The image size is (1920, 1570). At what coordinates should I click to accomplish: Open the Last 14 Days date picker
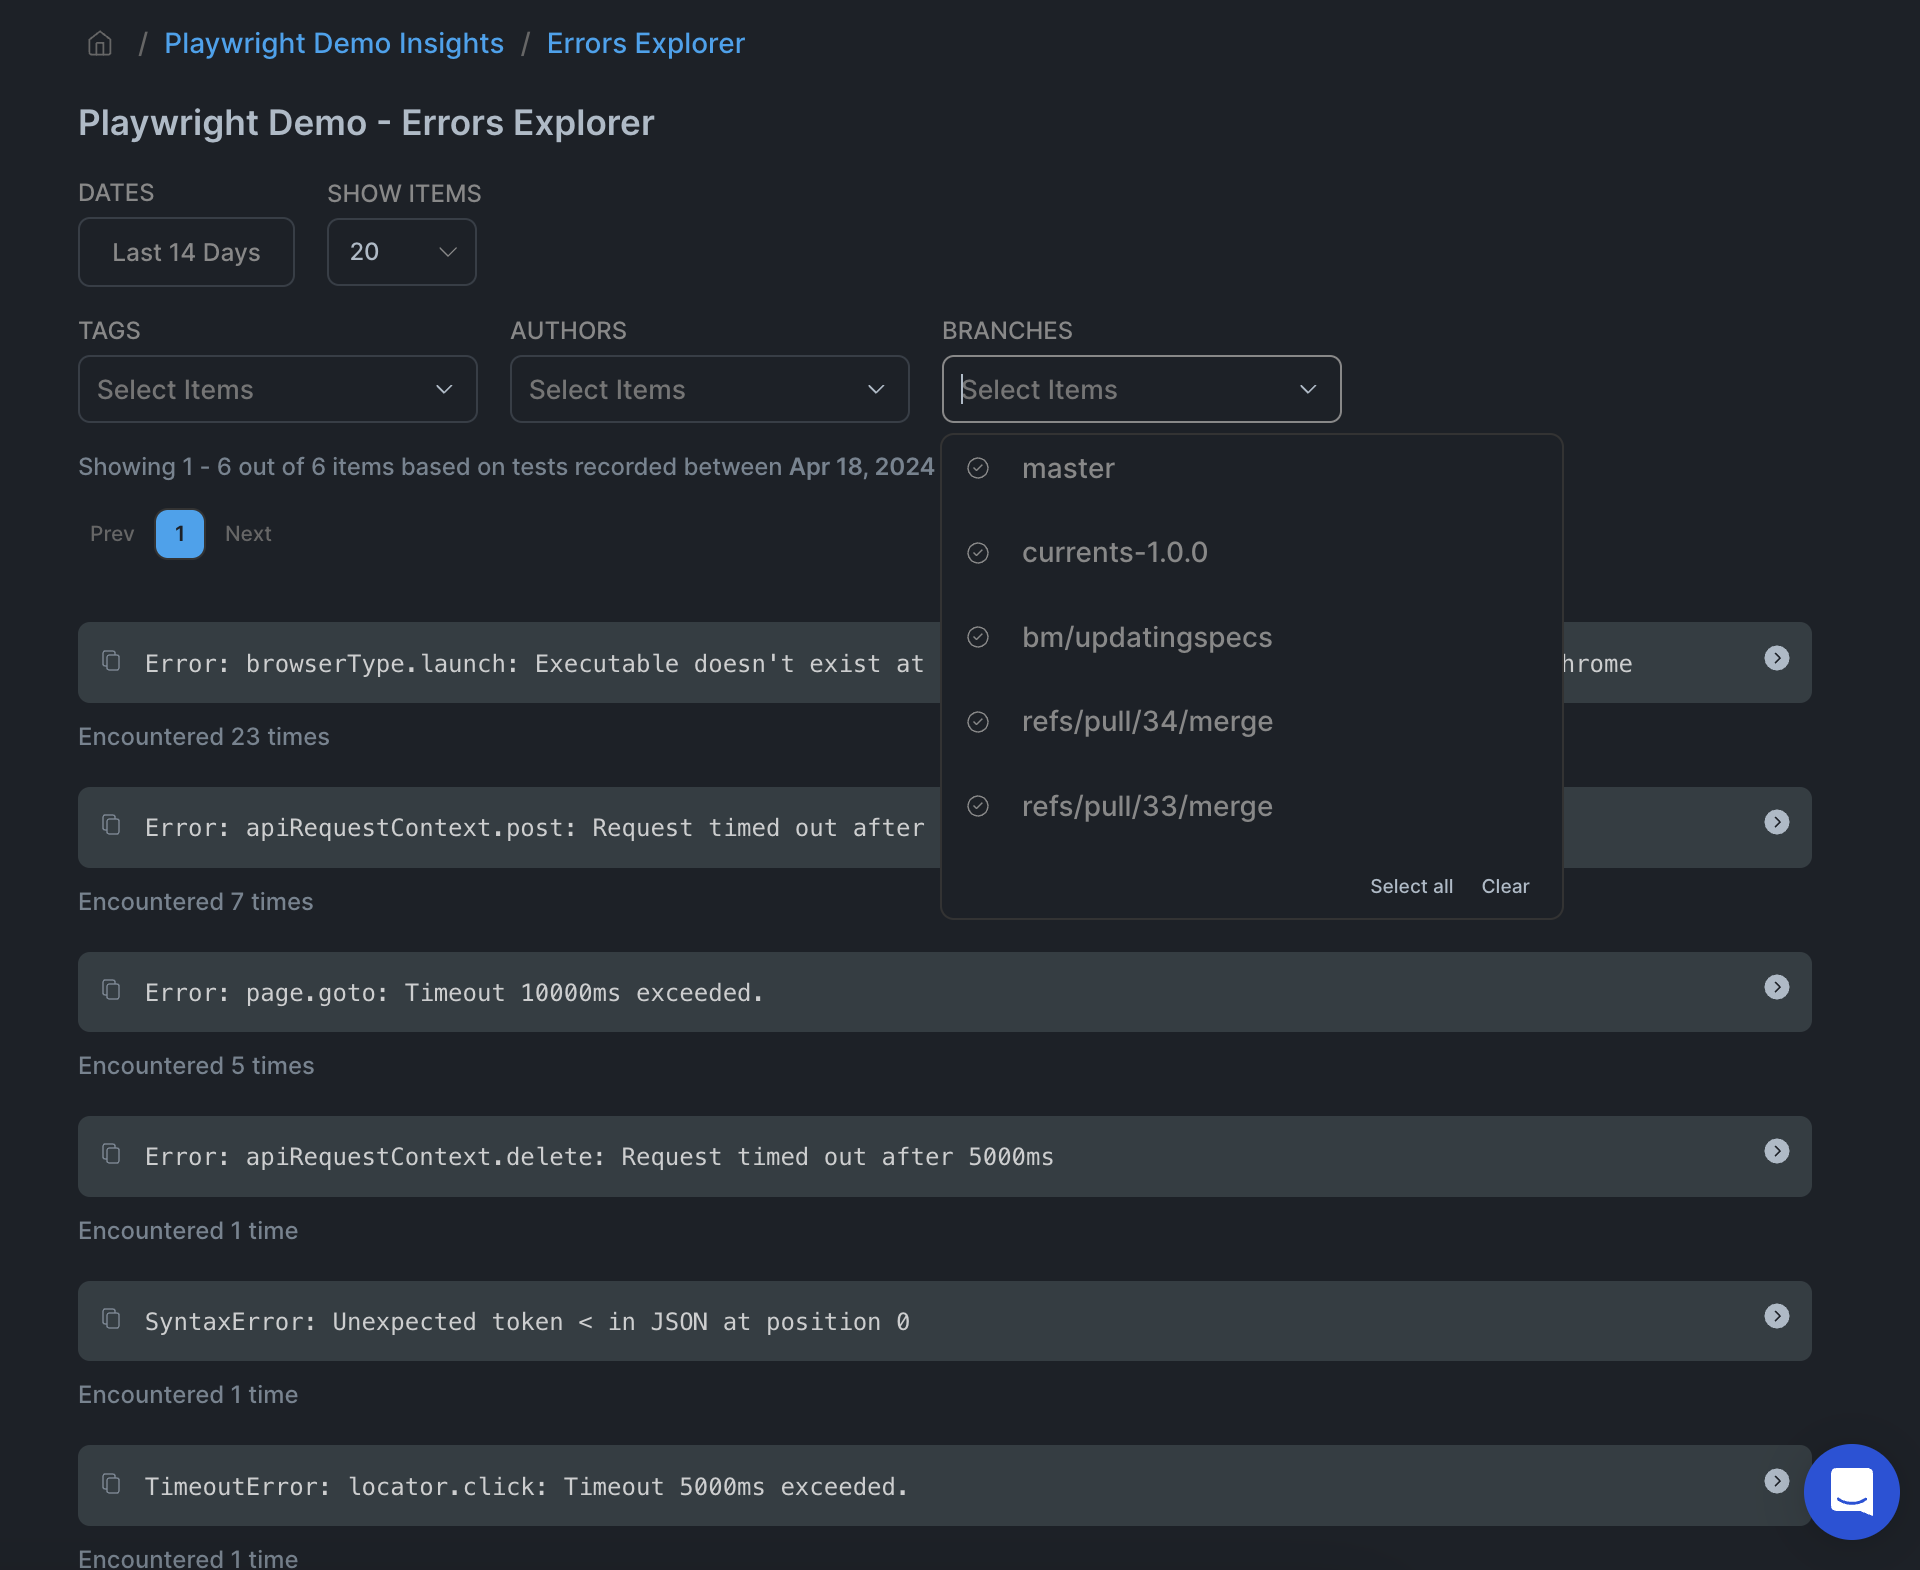[186, 252]
